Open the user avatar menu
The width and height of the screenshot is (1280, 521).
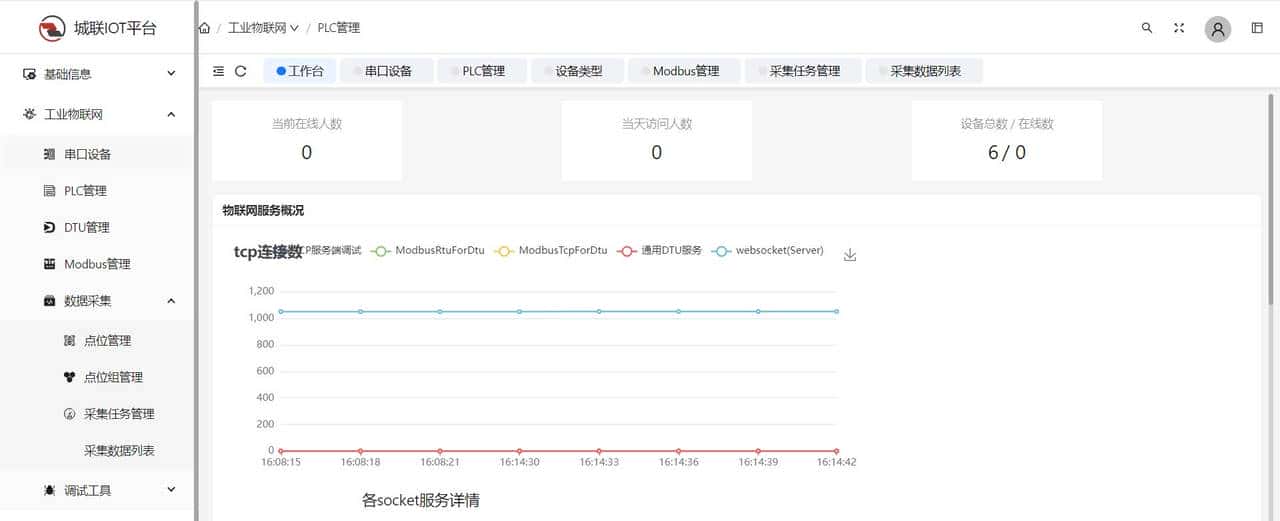tap(1218, 29)
